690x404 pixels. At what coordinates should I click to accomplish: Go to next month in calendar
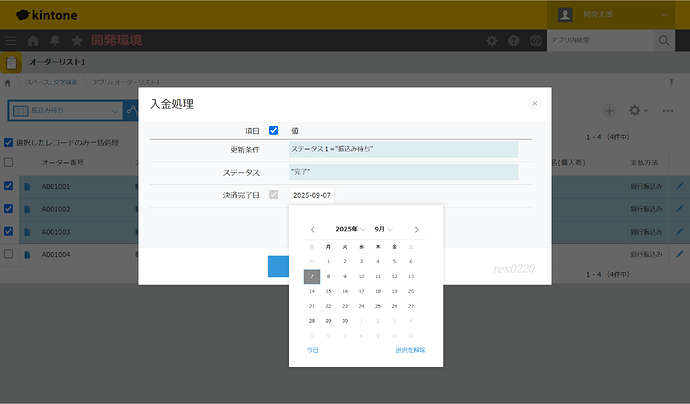pyautogui.click(x=416, y=229)
